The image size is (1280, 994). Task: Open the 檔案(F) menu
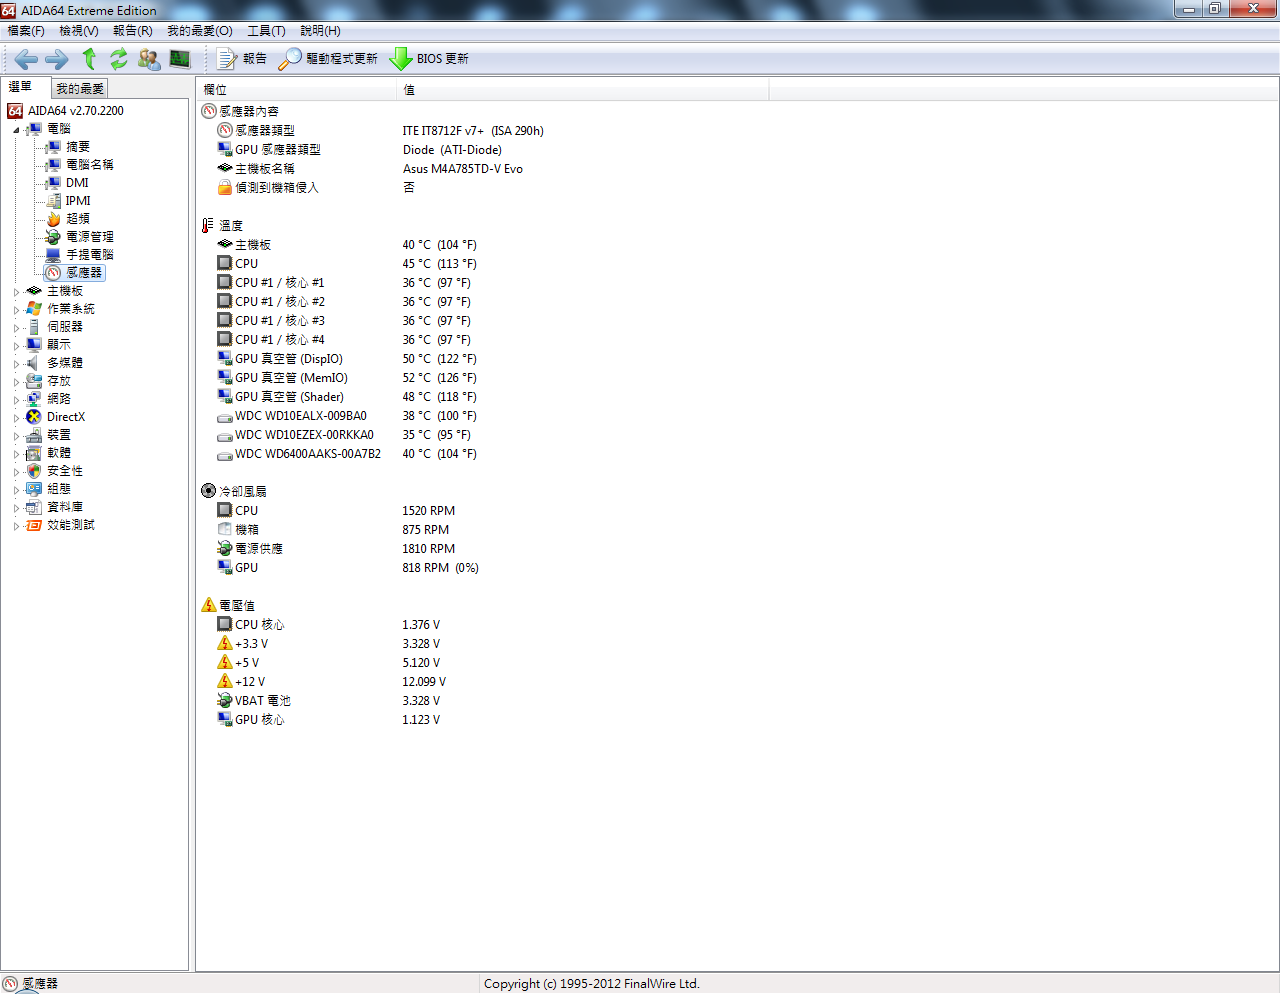[x=26, y=31]
